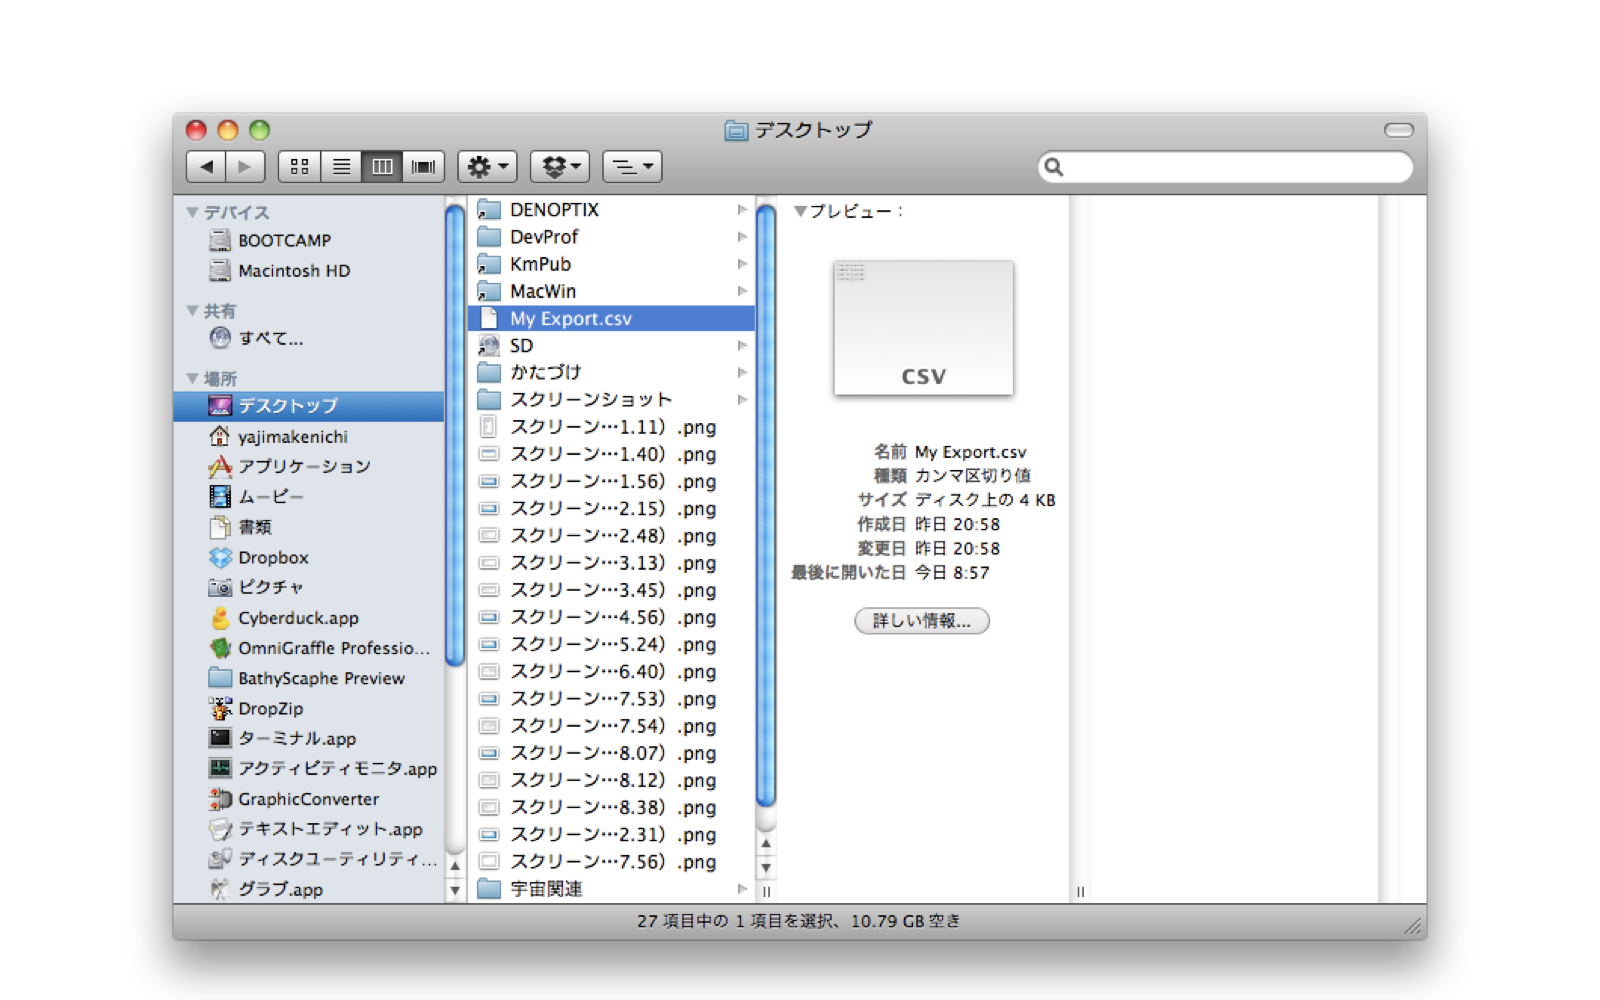Click the 詳しい情報... button
Screen dimensions: 1600x1000
point(921,621)
